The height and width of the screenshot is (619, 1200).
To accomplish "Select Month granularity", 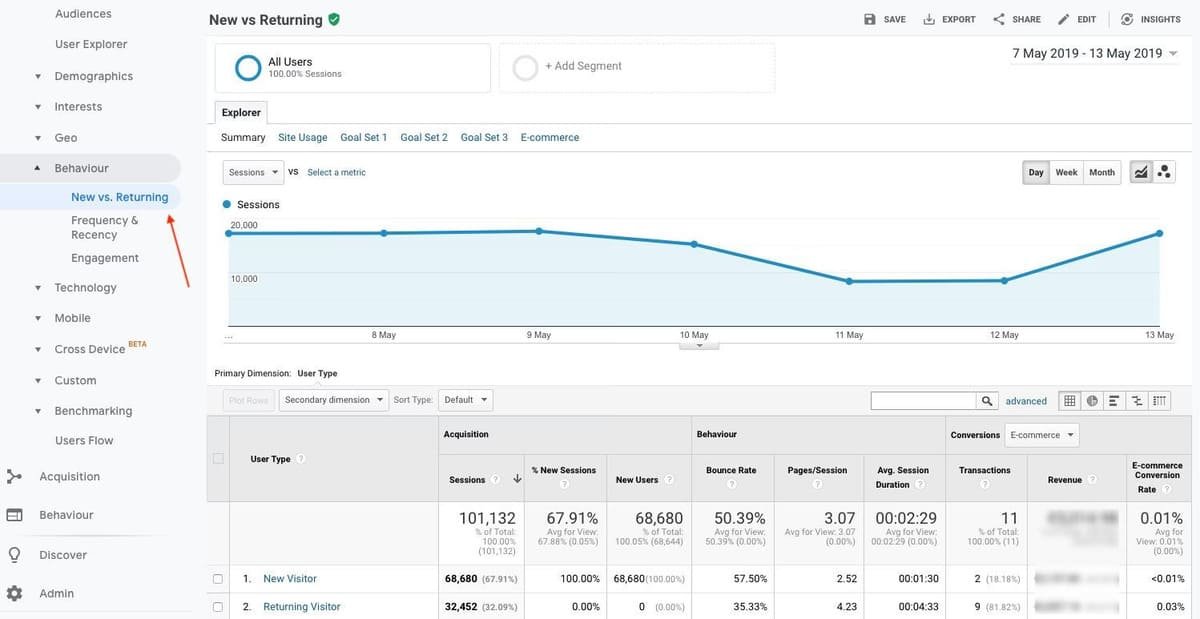I will point(1102,172).
